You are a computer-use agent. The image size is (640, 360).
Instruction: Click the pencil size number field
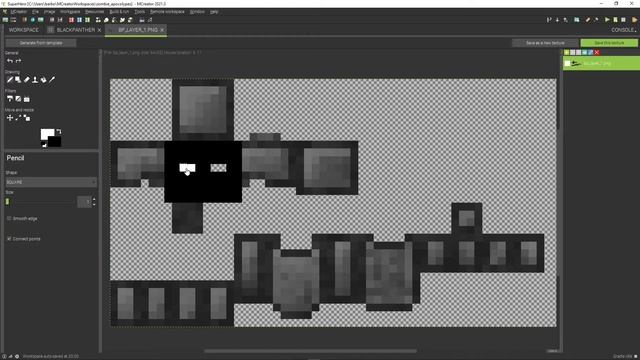pyautogui.click(x=84, y=202)
